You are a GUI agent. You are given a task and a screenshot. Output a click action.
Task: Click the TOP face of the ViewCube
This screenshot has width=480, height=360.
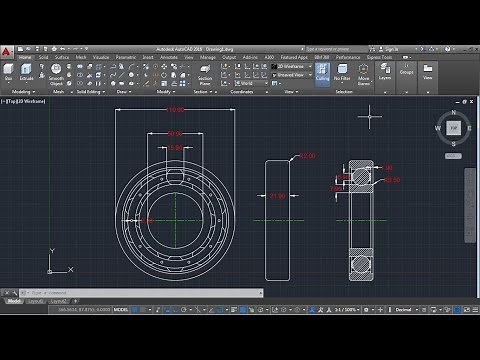coord(453,128)
